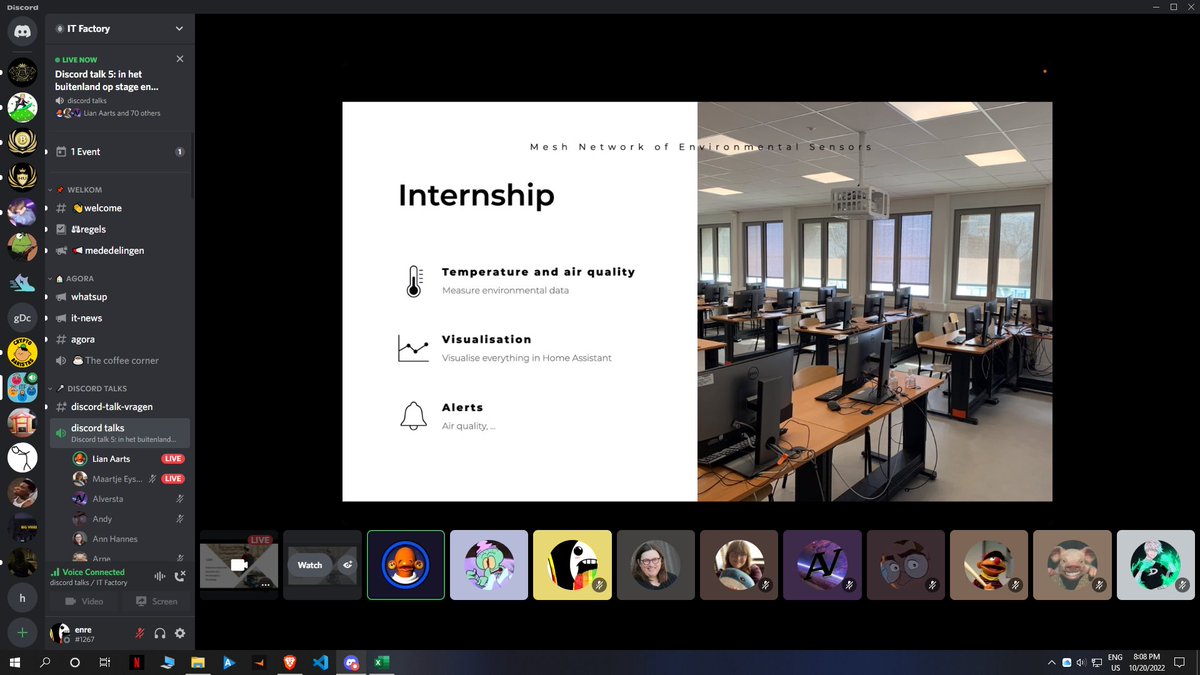The image size is (1200, 675).
Task: Open Task View from the taskbar
Action: [105, 662]
